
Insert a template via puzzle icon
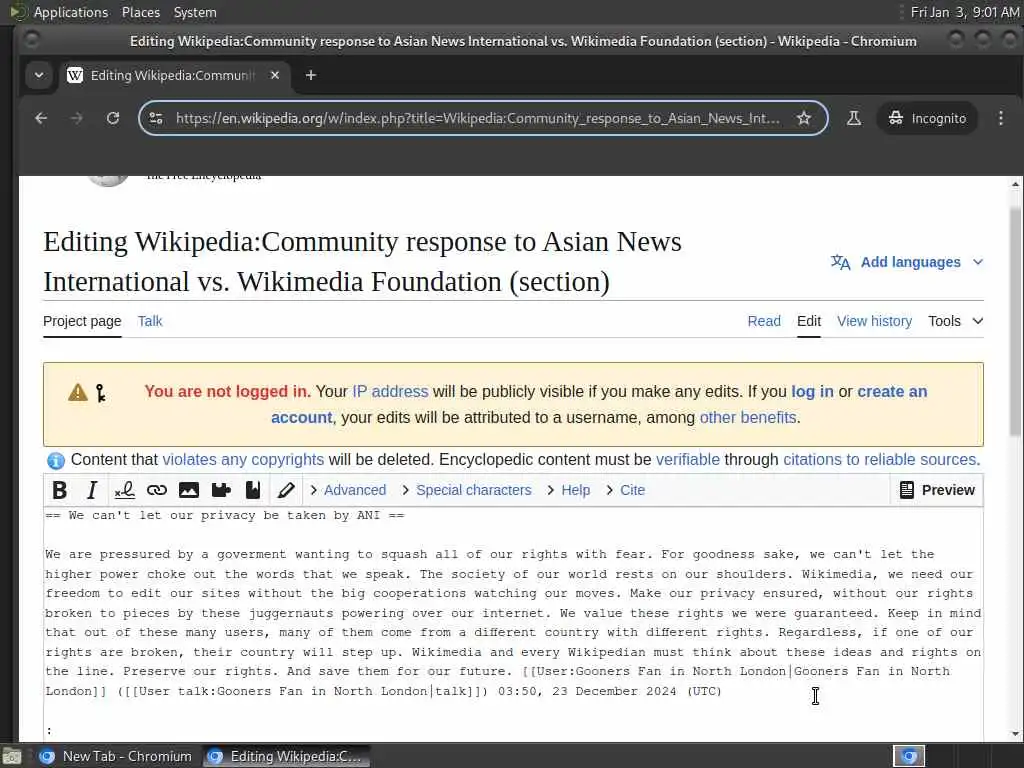221,490
